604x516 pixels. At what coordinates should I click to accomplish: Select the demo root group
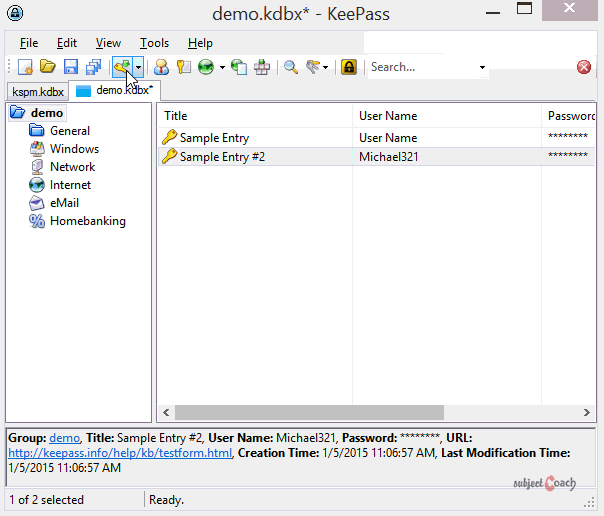(47, 113)
